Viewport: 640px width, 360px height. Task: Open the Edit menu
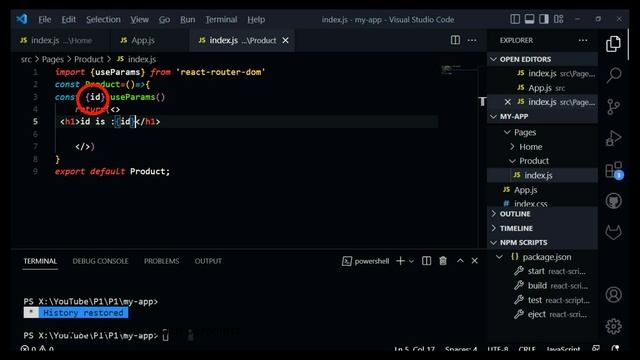[69, 19]
